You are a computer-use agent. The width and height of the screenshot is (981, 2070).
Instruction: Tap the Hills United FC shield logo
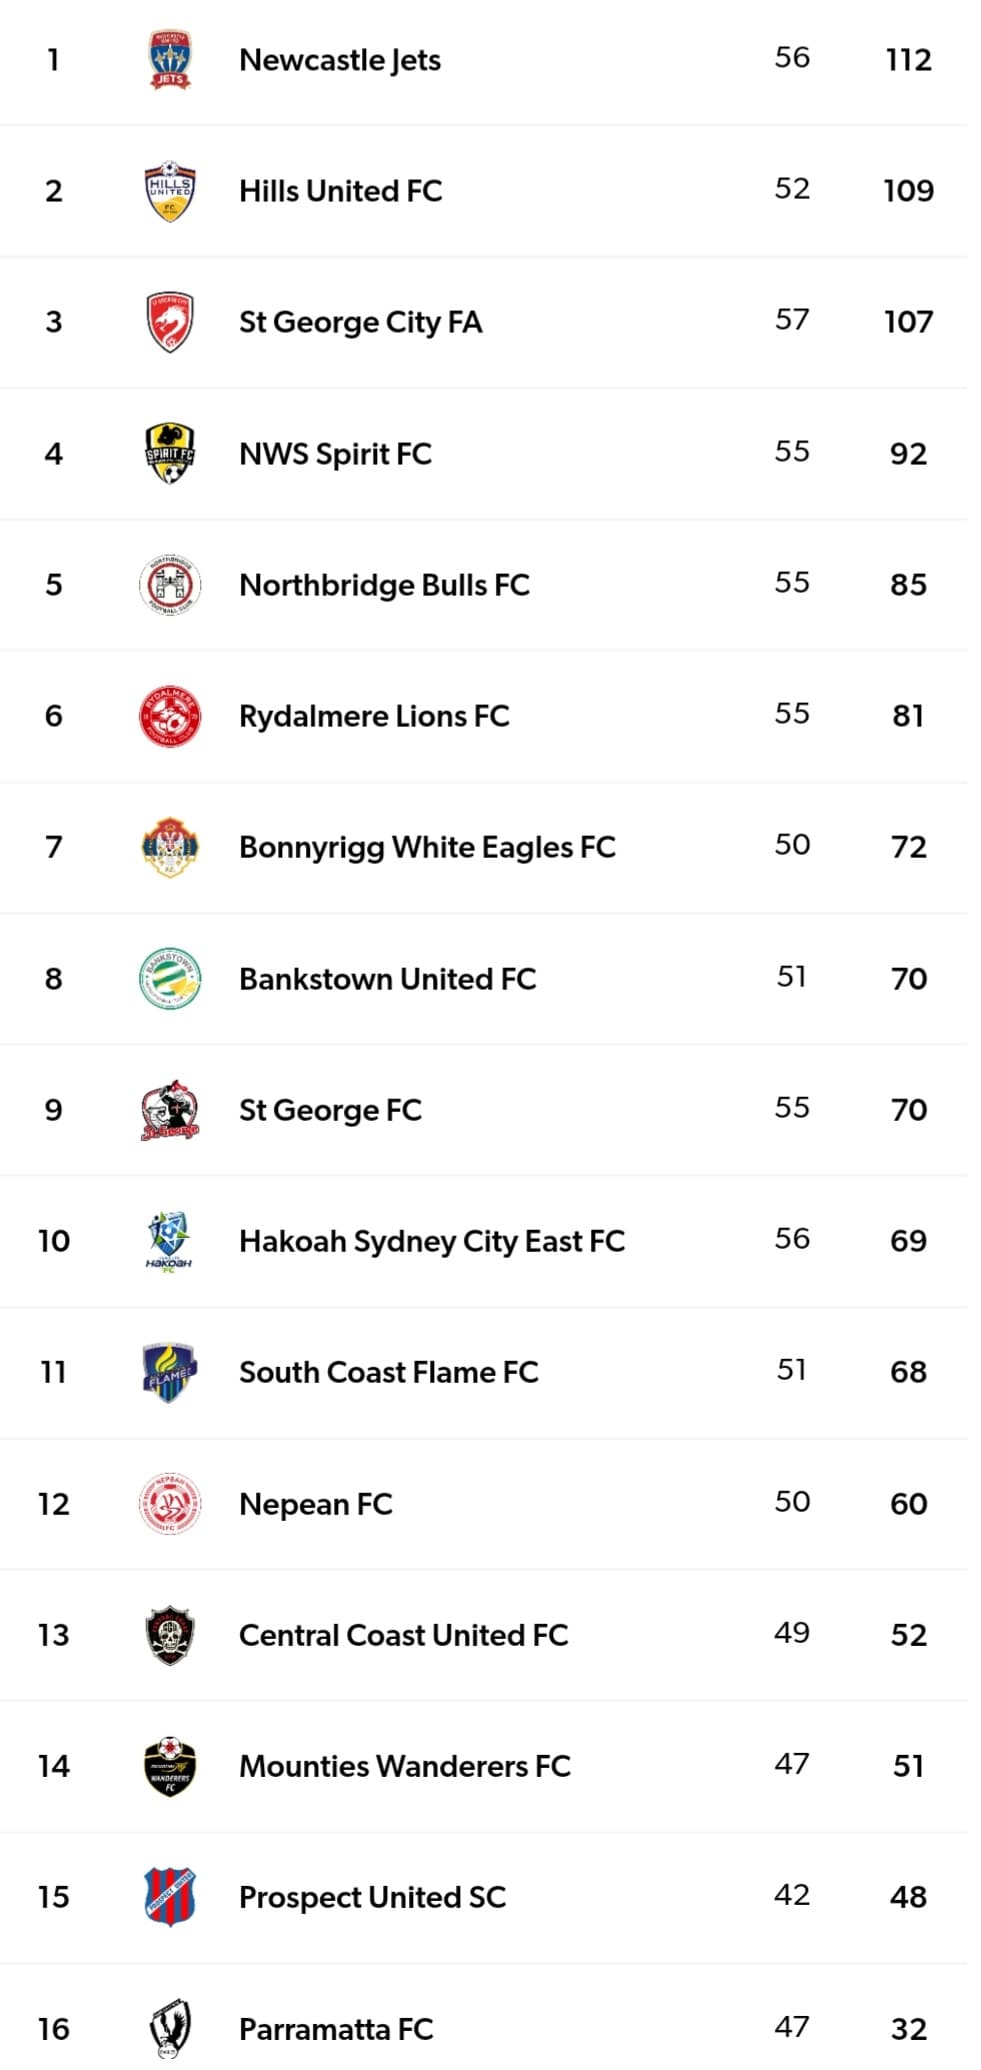click(170, 191)
